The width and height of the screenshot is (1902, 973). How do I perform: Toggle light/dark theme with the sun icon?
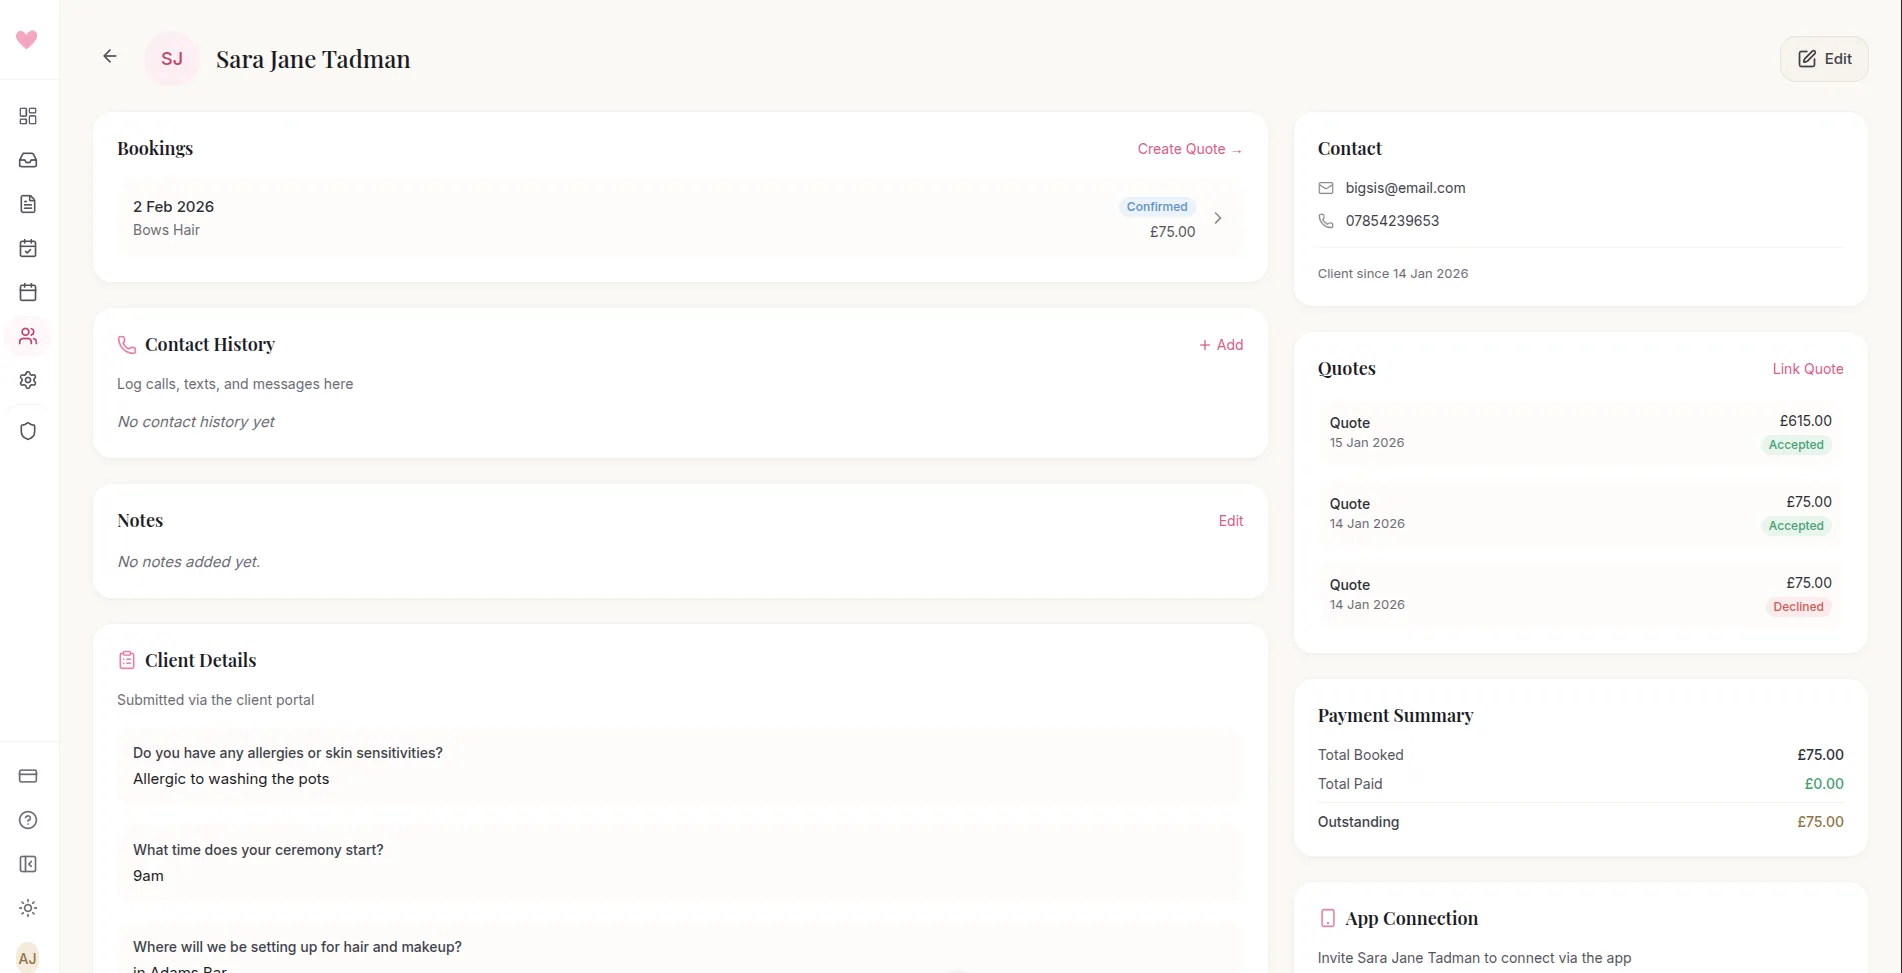pos(27,908)
